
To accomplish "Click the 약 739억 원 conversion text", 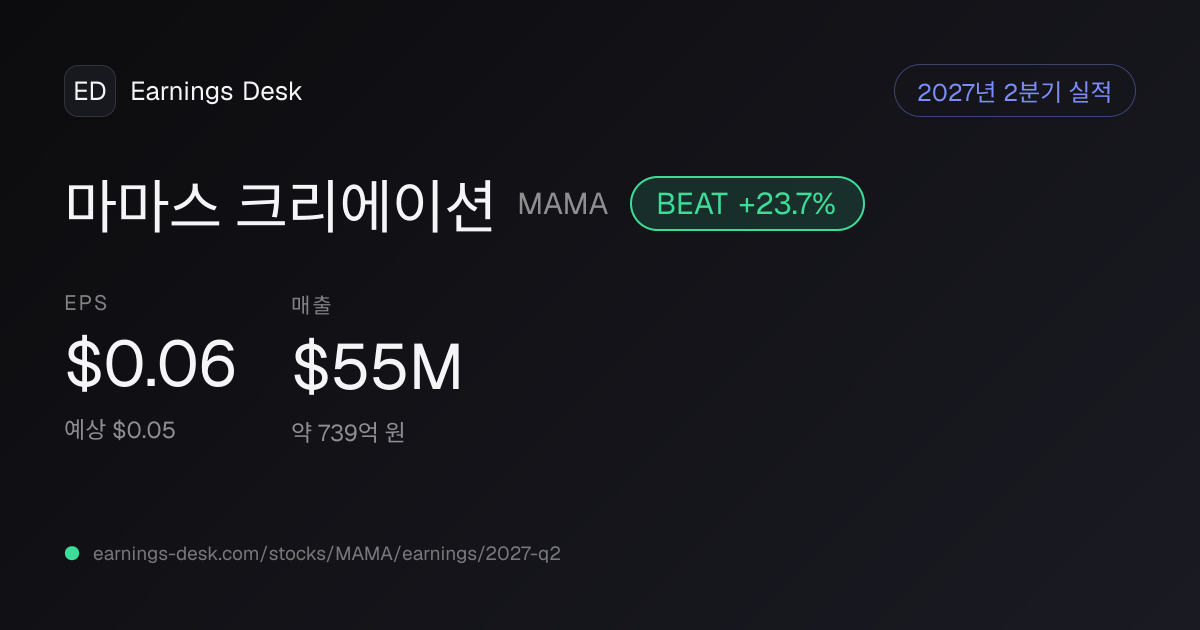I will pyautogui.click(x=348, y=433).
